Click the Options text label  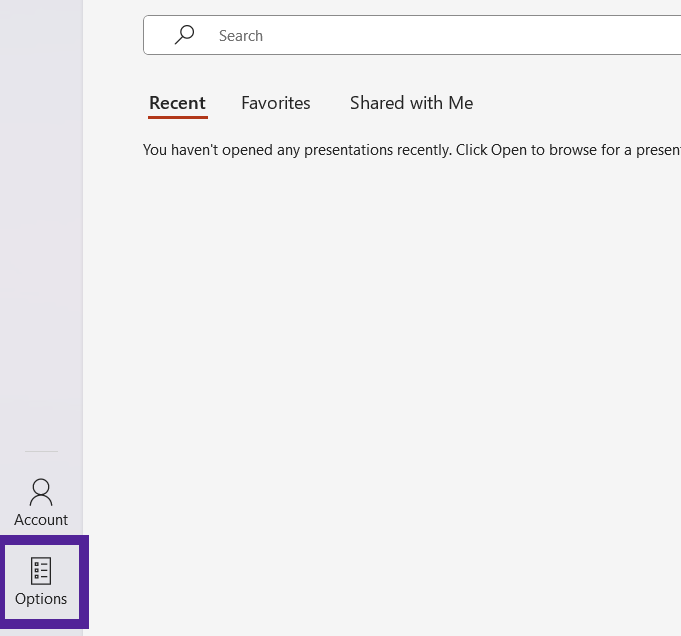(41, 599)
